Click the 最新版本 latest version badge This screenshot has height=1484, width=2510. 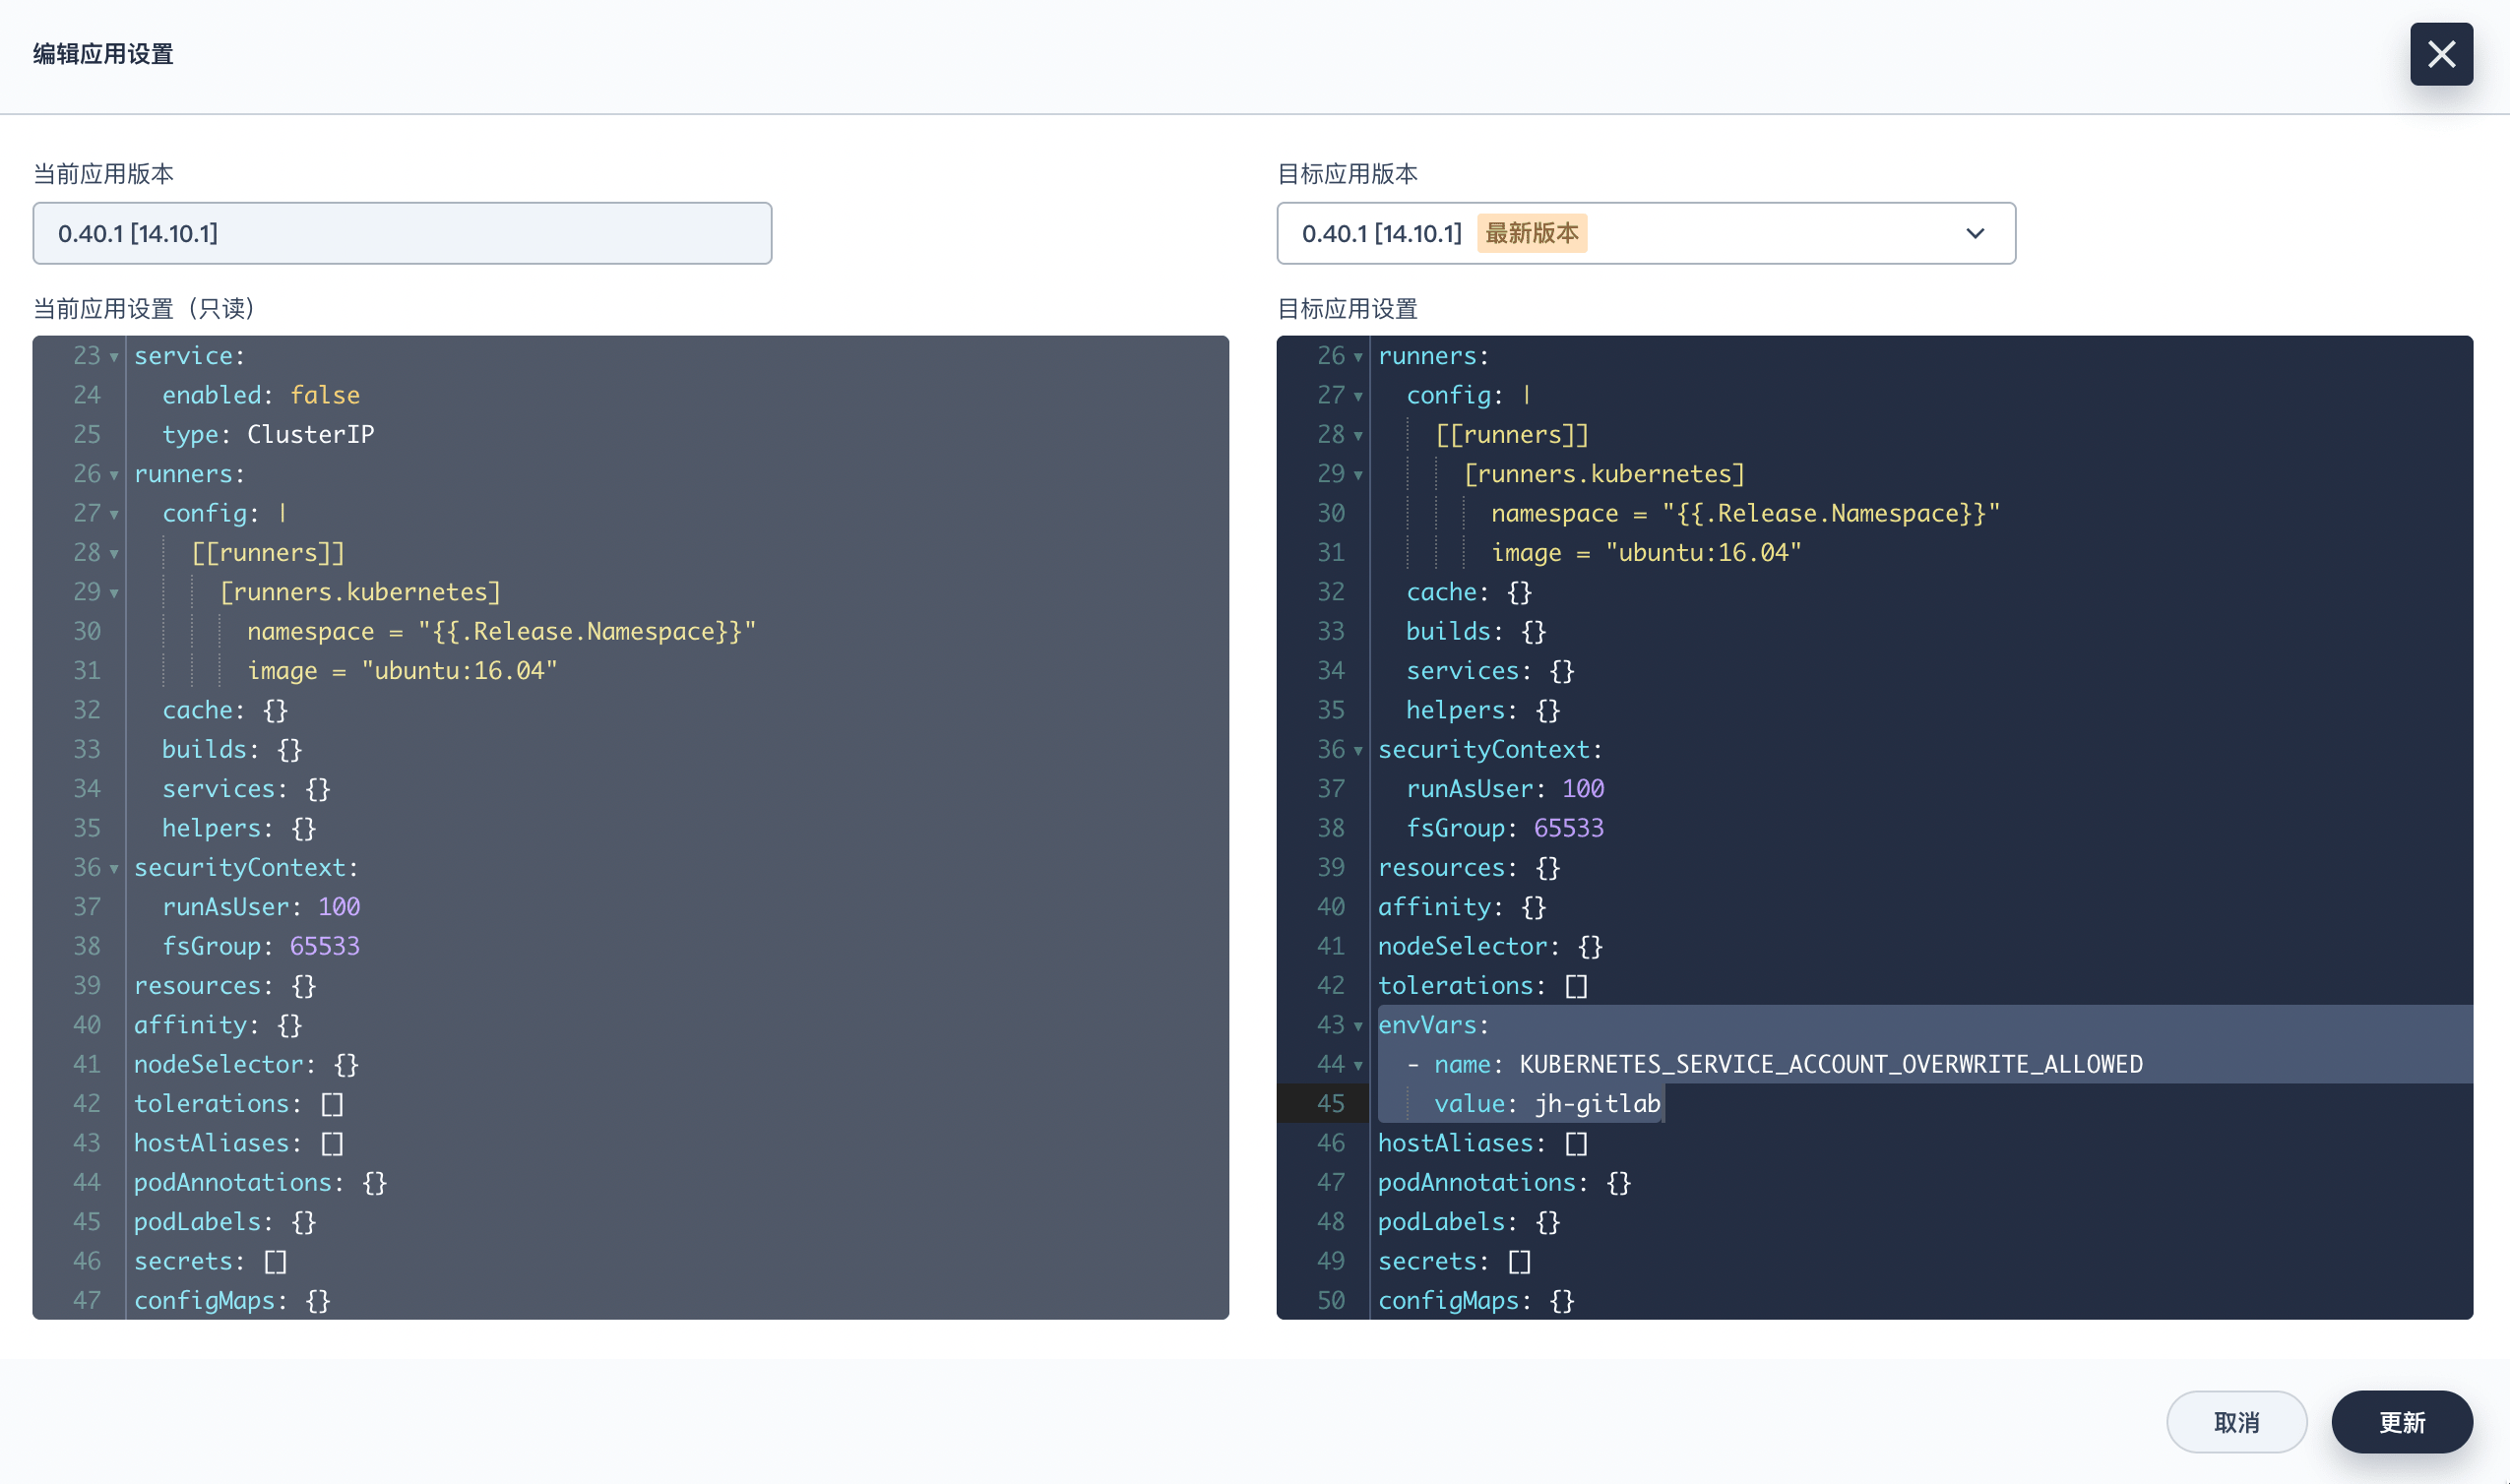[x=1531, y=233]
